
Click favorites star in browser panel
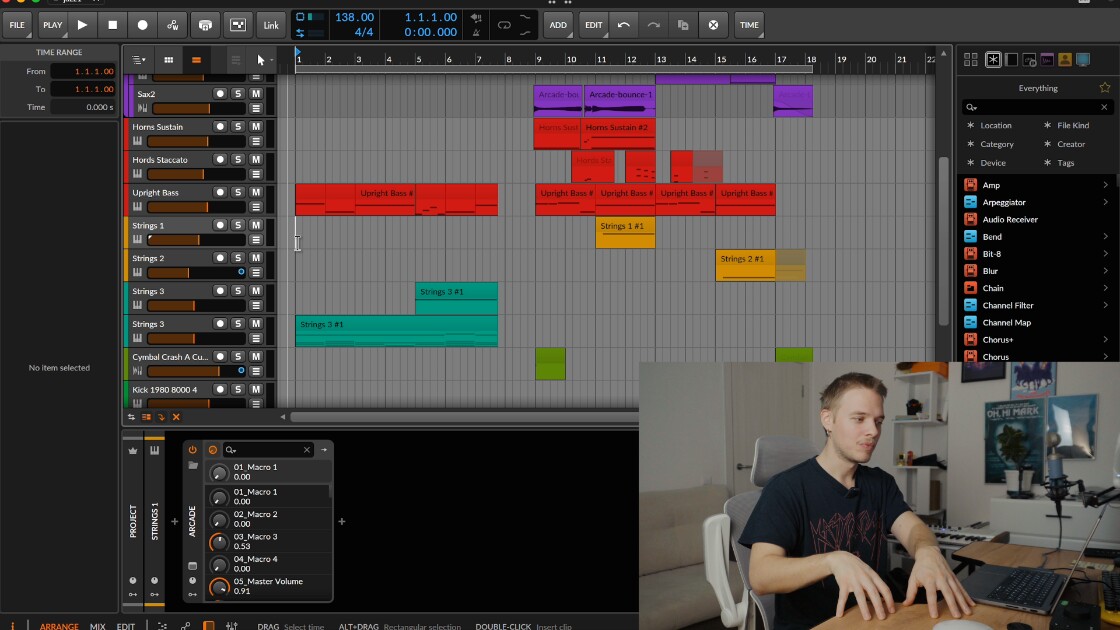pos(1104,88)
